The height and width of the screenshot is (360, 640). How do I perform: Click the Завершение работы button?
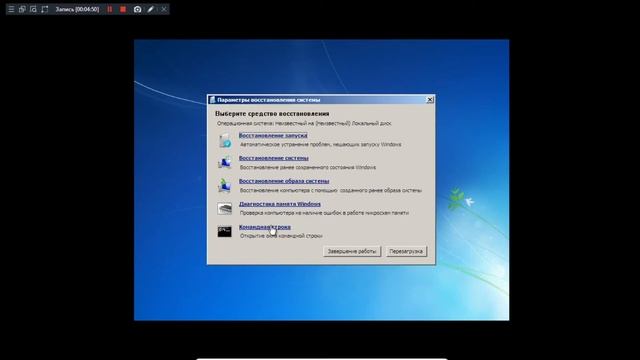tap(352, 251)
